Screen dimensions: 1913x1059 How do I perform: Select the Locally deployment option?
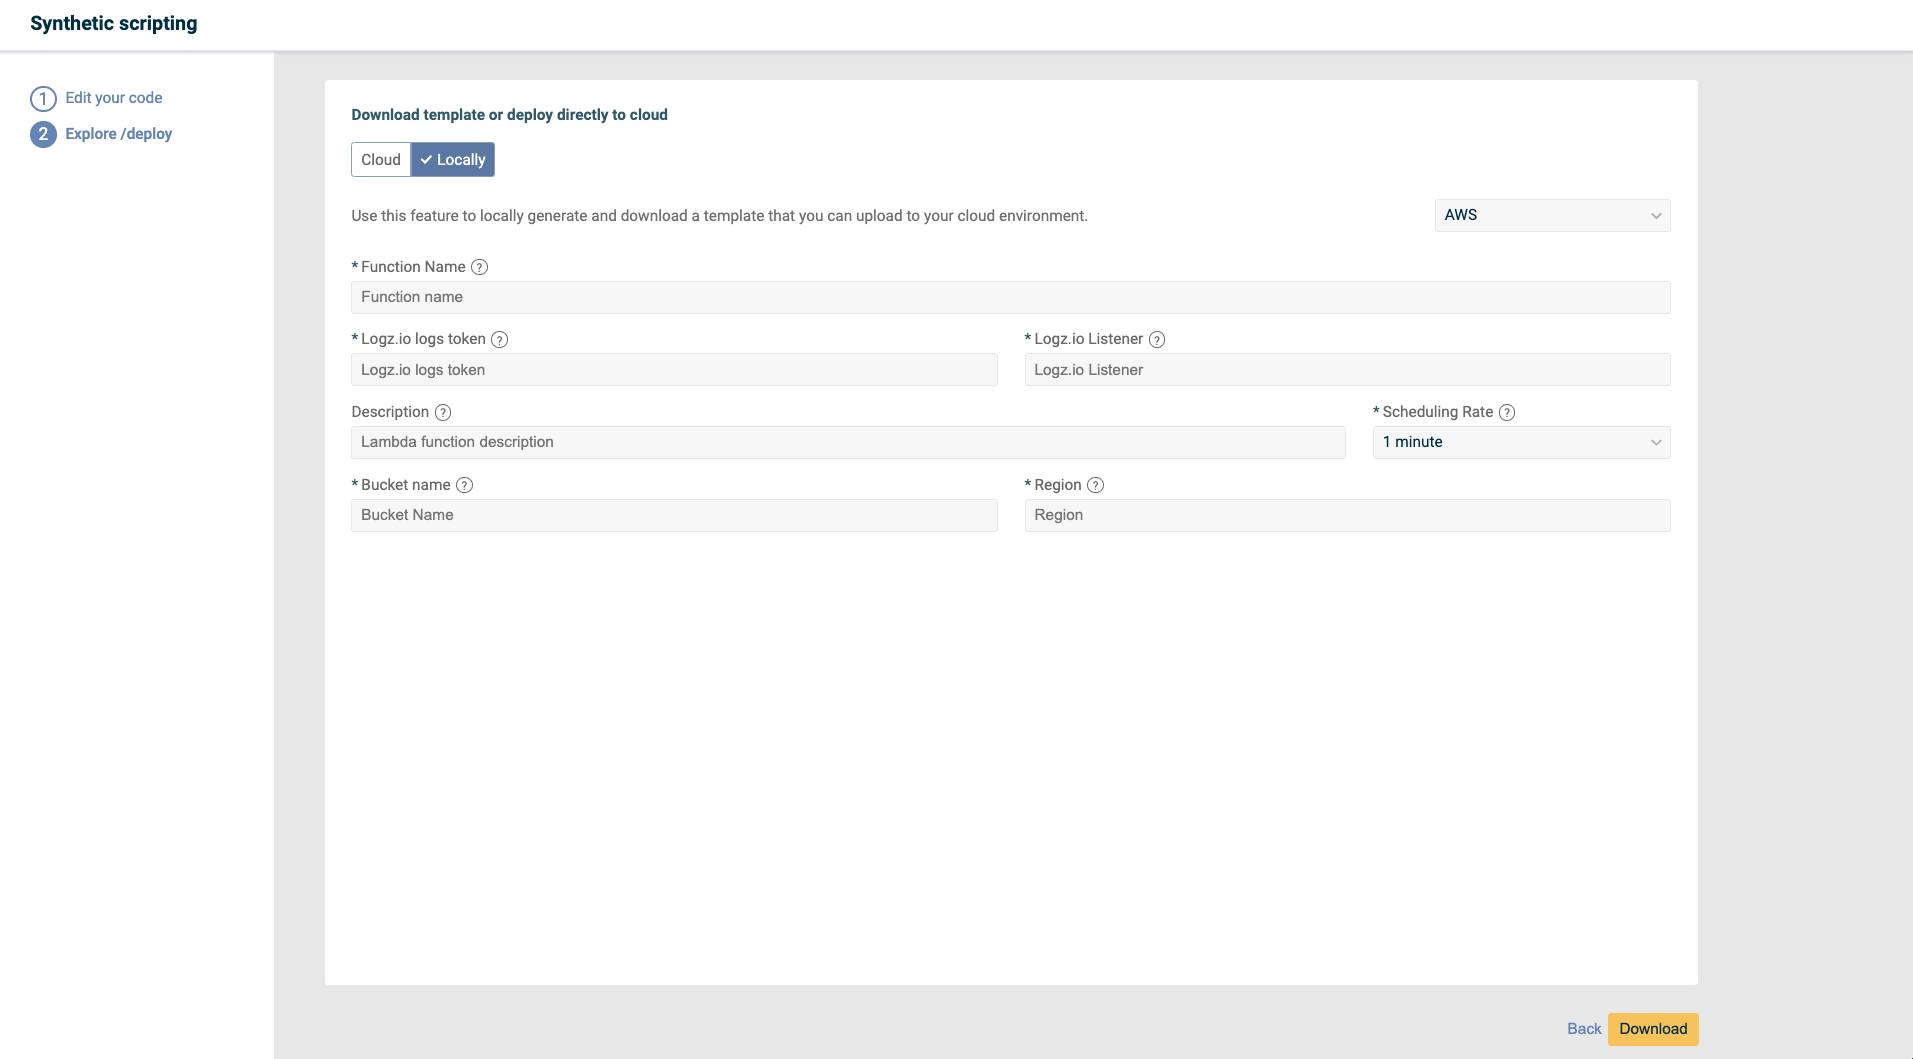(x=453, y=160)
